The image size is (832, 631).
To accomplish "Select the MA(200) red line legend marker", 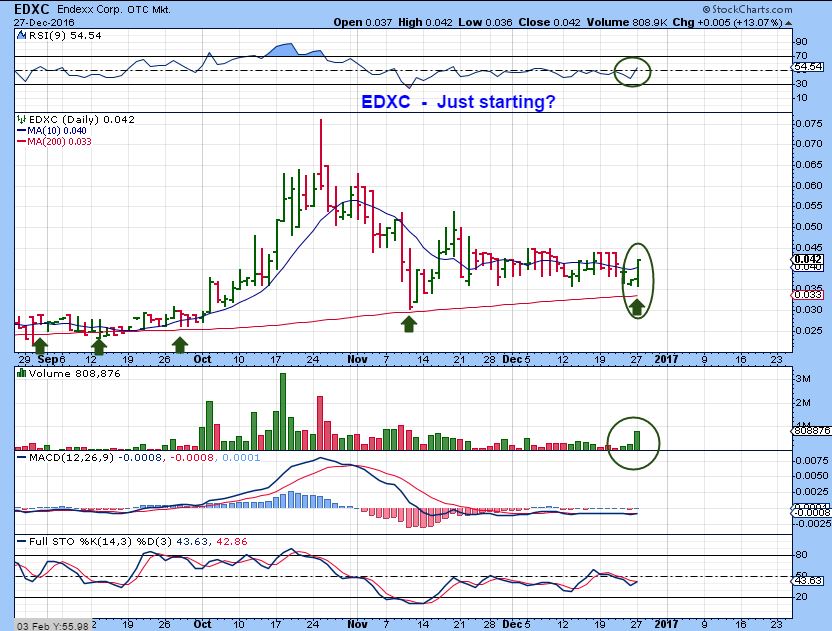I will [x=22, y=142].
